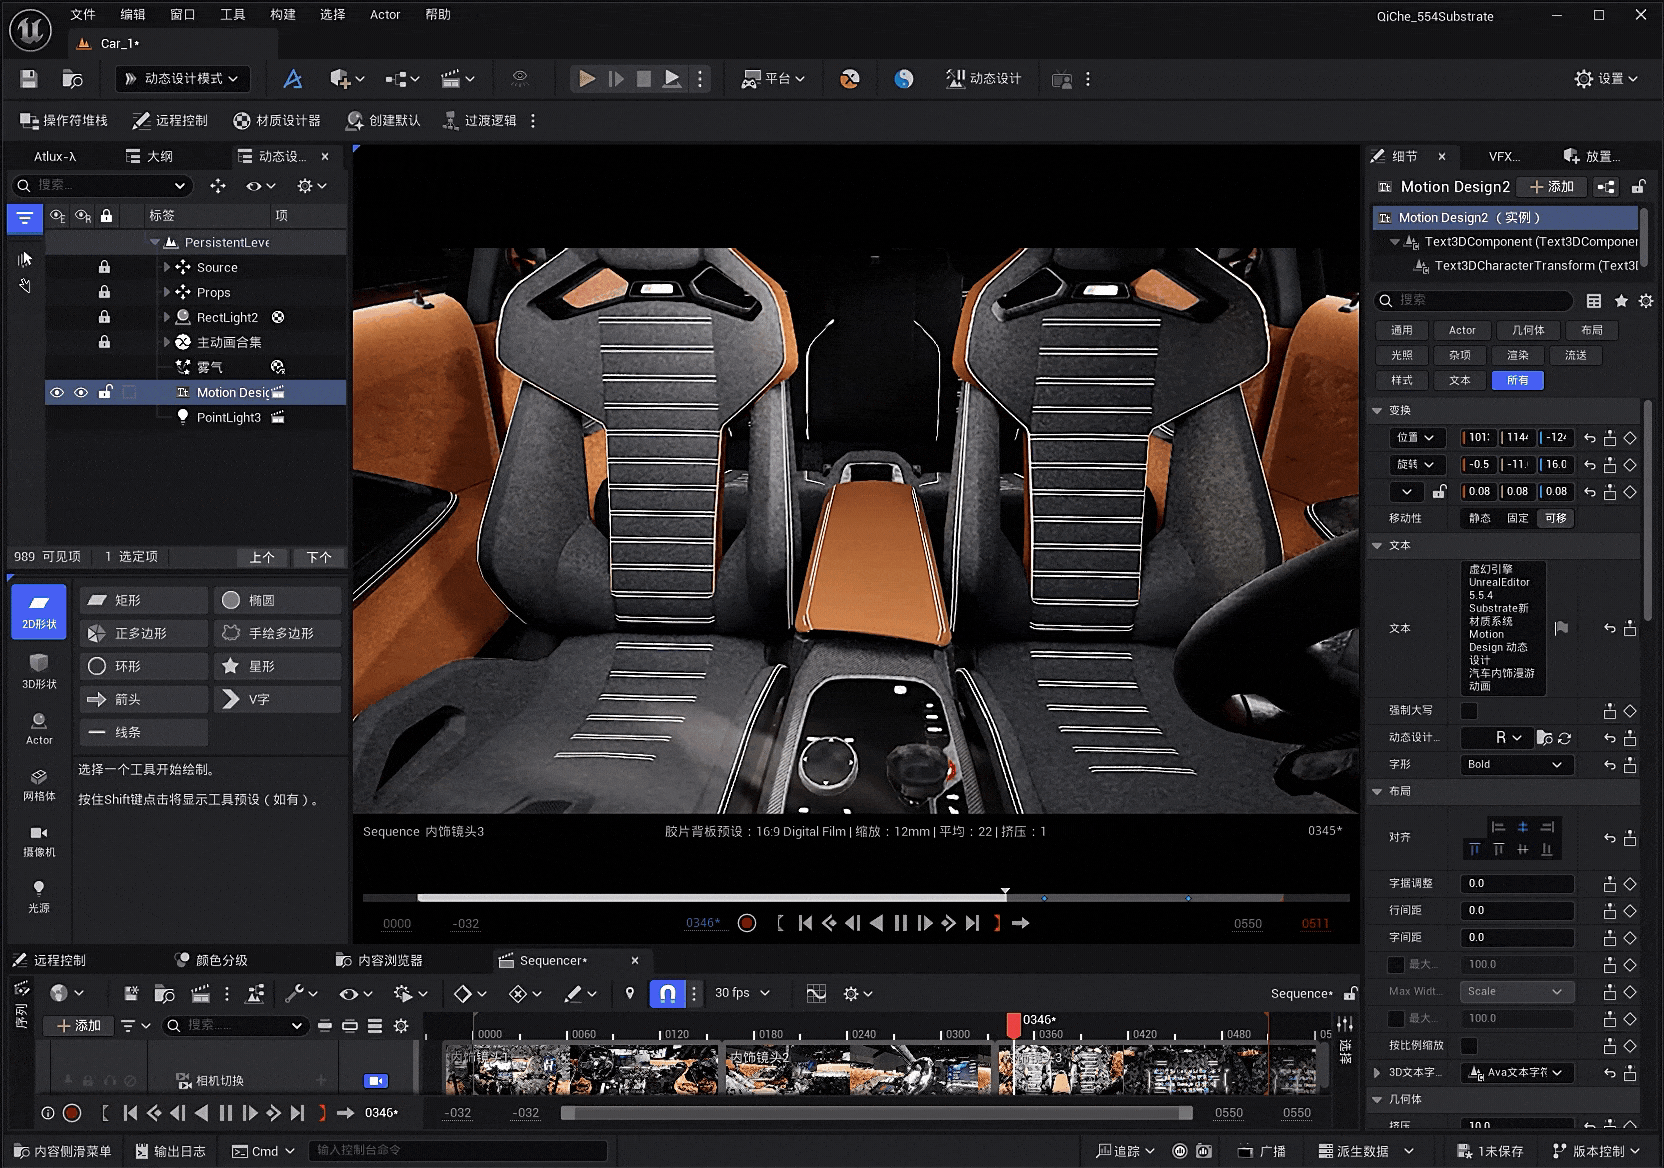The height and width of the screenshot is (1168, 1664).
Task: Click the Sequencer bottom horizontal scrollbar
Action: pos(877,1113)
